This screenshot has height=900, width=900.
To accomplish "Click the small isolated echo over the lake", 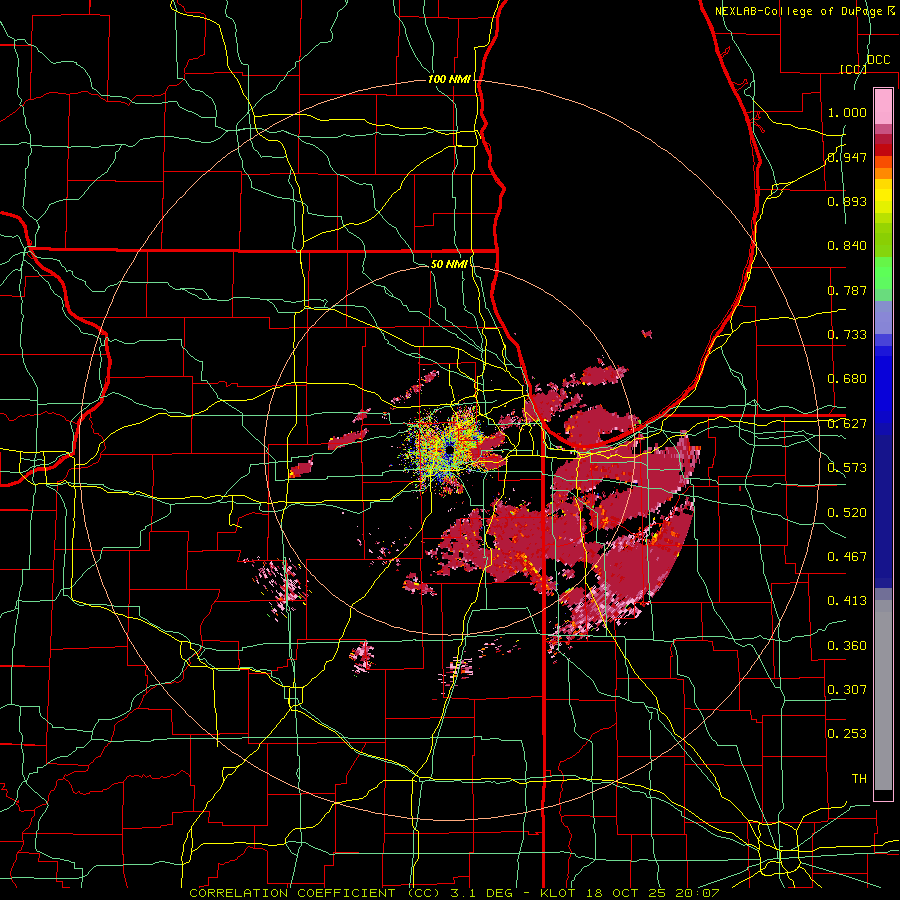I will point(647,333).
